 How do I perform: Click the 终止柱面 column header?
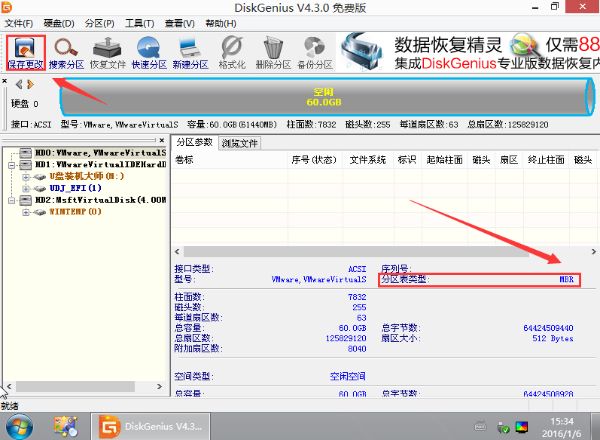[x=546, y=160]
